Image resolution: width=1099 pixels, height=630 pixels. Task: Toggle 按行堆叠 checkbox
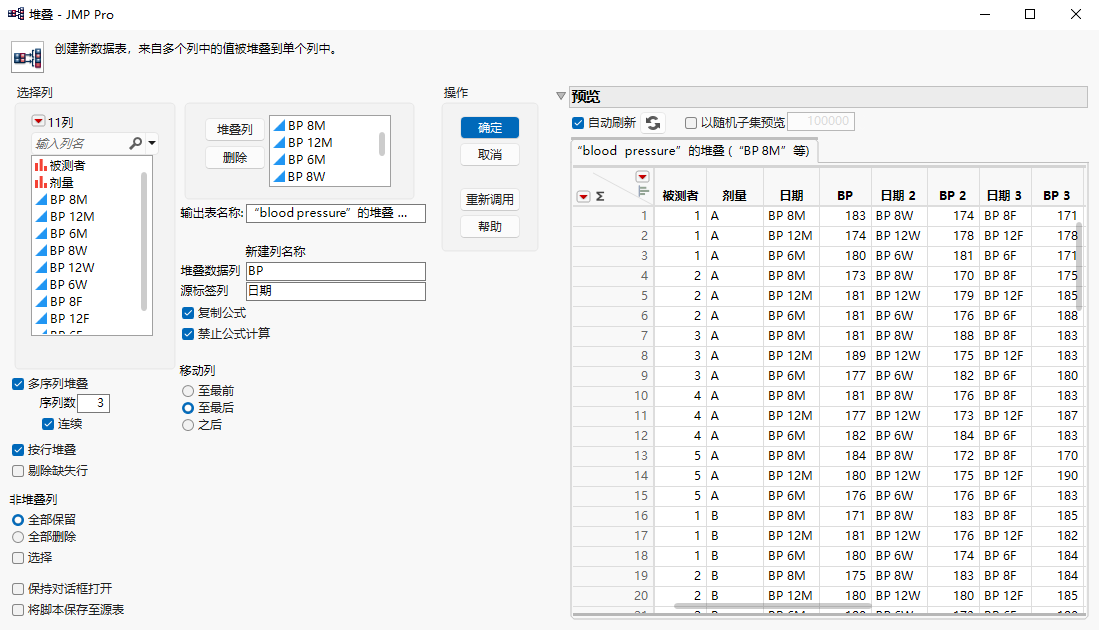pyautogui.click(x=18, y=450)
